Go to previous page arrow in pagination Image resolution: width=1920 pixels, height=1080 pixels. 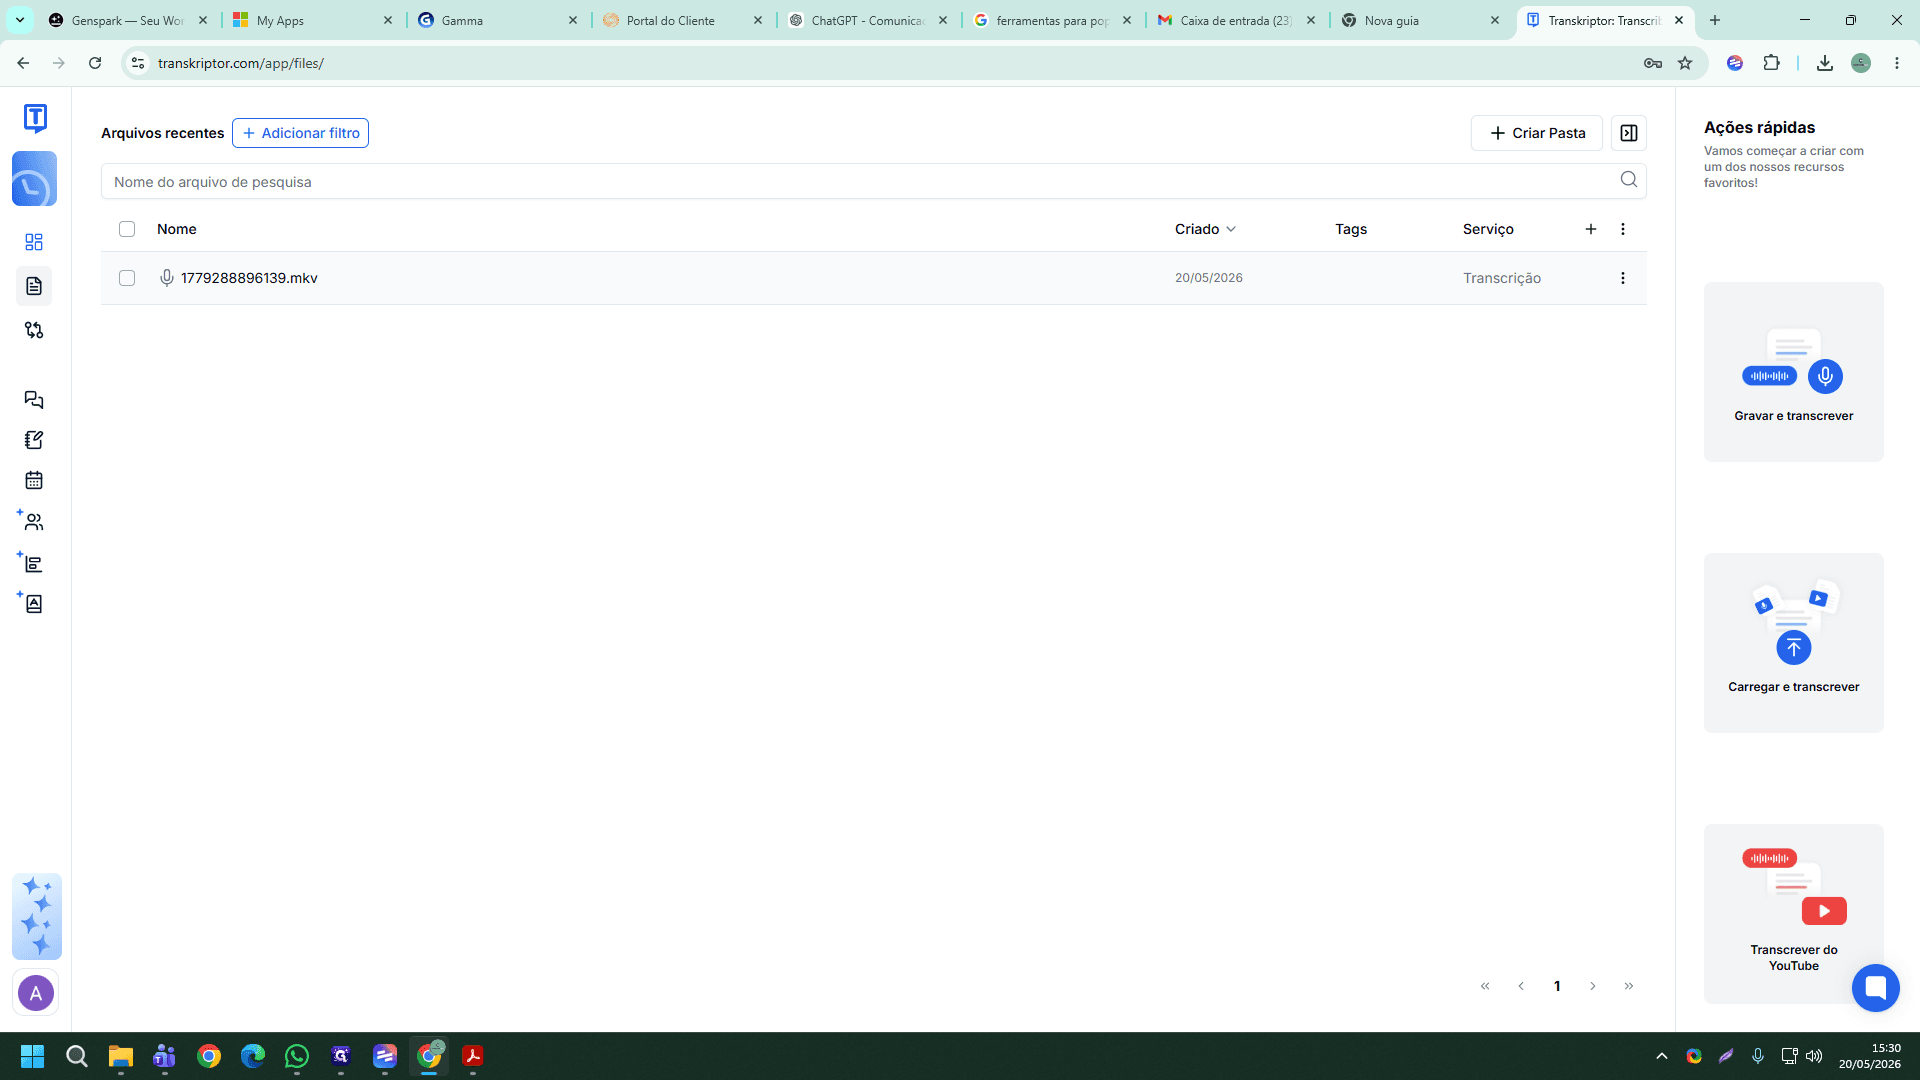(x=1521, y=986)
